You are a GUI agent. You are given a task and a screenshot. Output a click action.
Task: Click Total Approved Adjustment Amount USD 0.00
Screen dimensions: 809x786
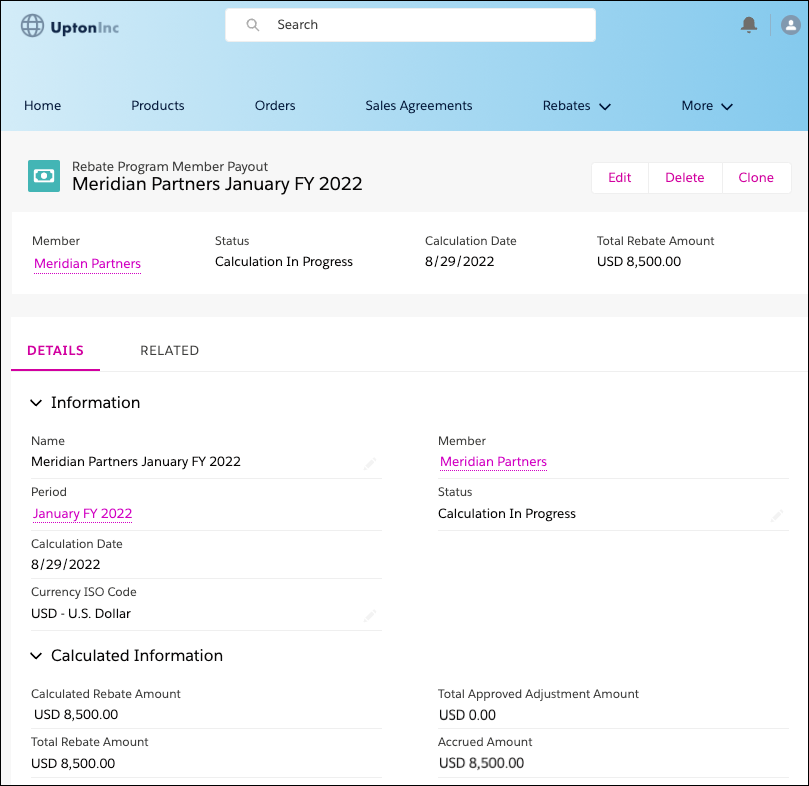[467, 715]
